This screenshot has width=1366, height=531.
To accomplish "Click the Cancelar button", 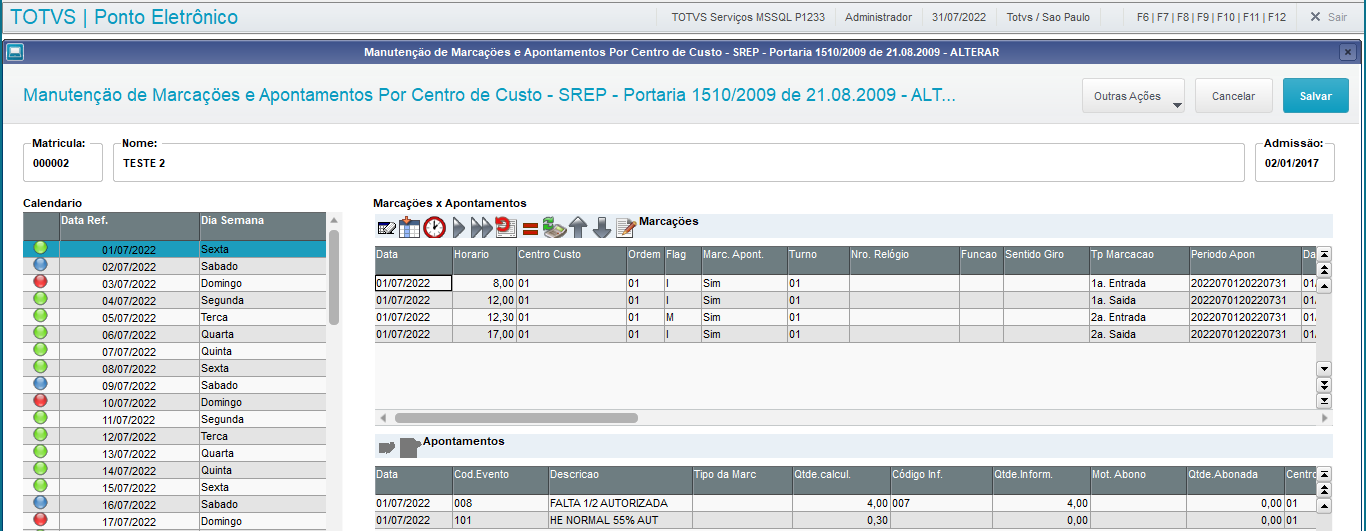I will coord(1233,96).
